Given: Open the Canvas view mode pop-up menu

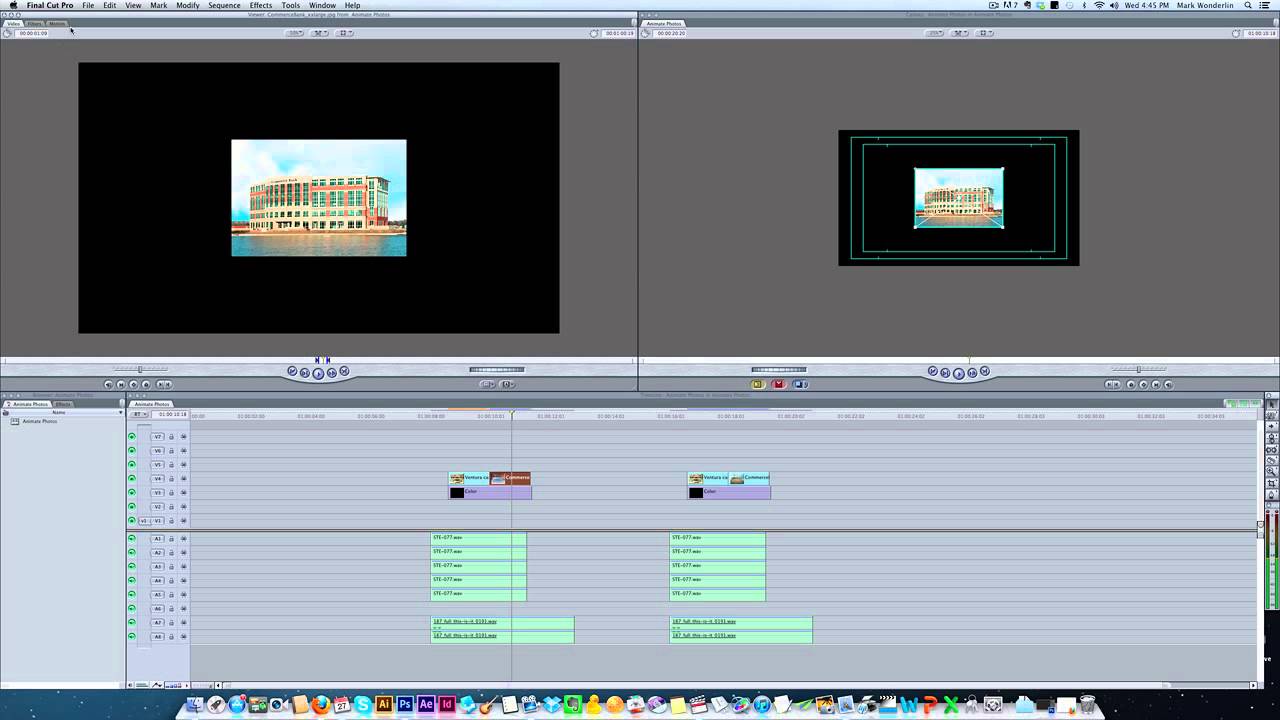Looking at the screenshot, I should 984,33.
